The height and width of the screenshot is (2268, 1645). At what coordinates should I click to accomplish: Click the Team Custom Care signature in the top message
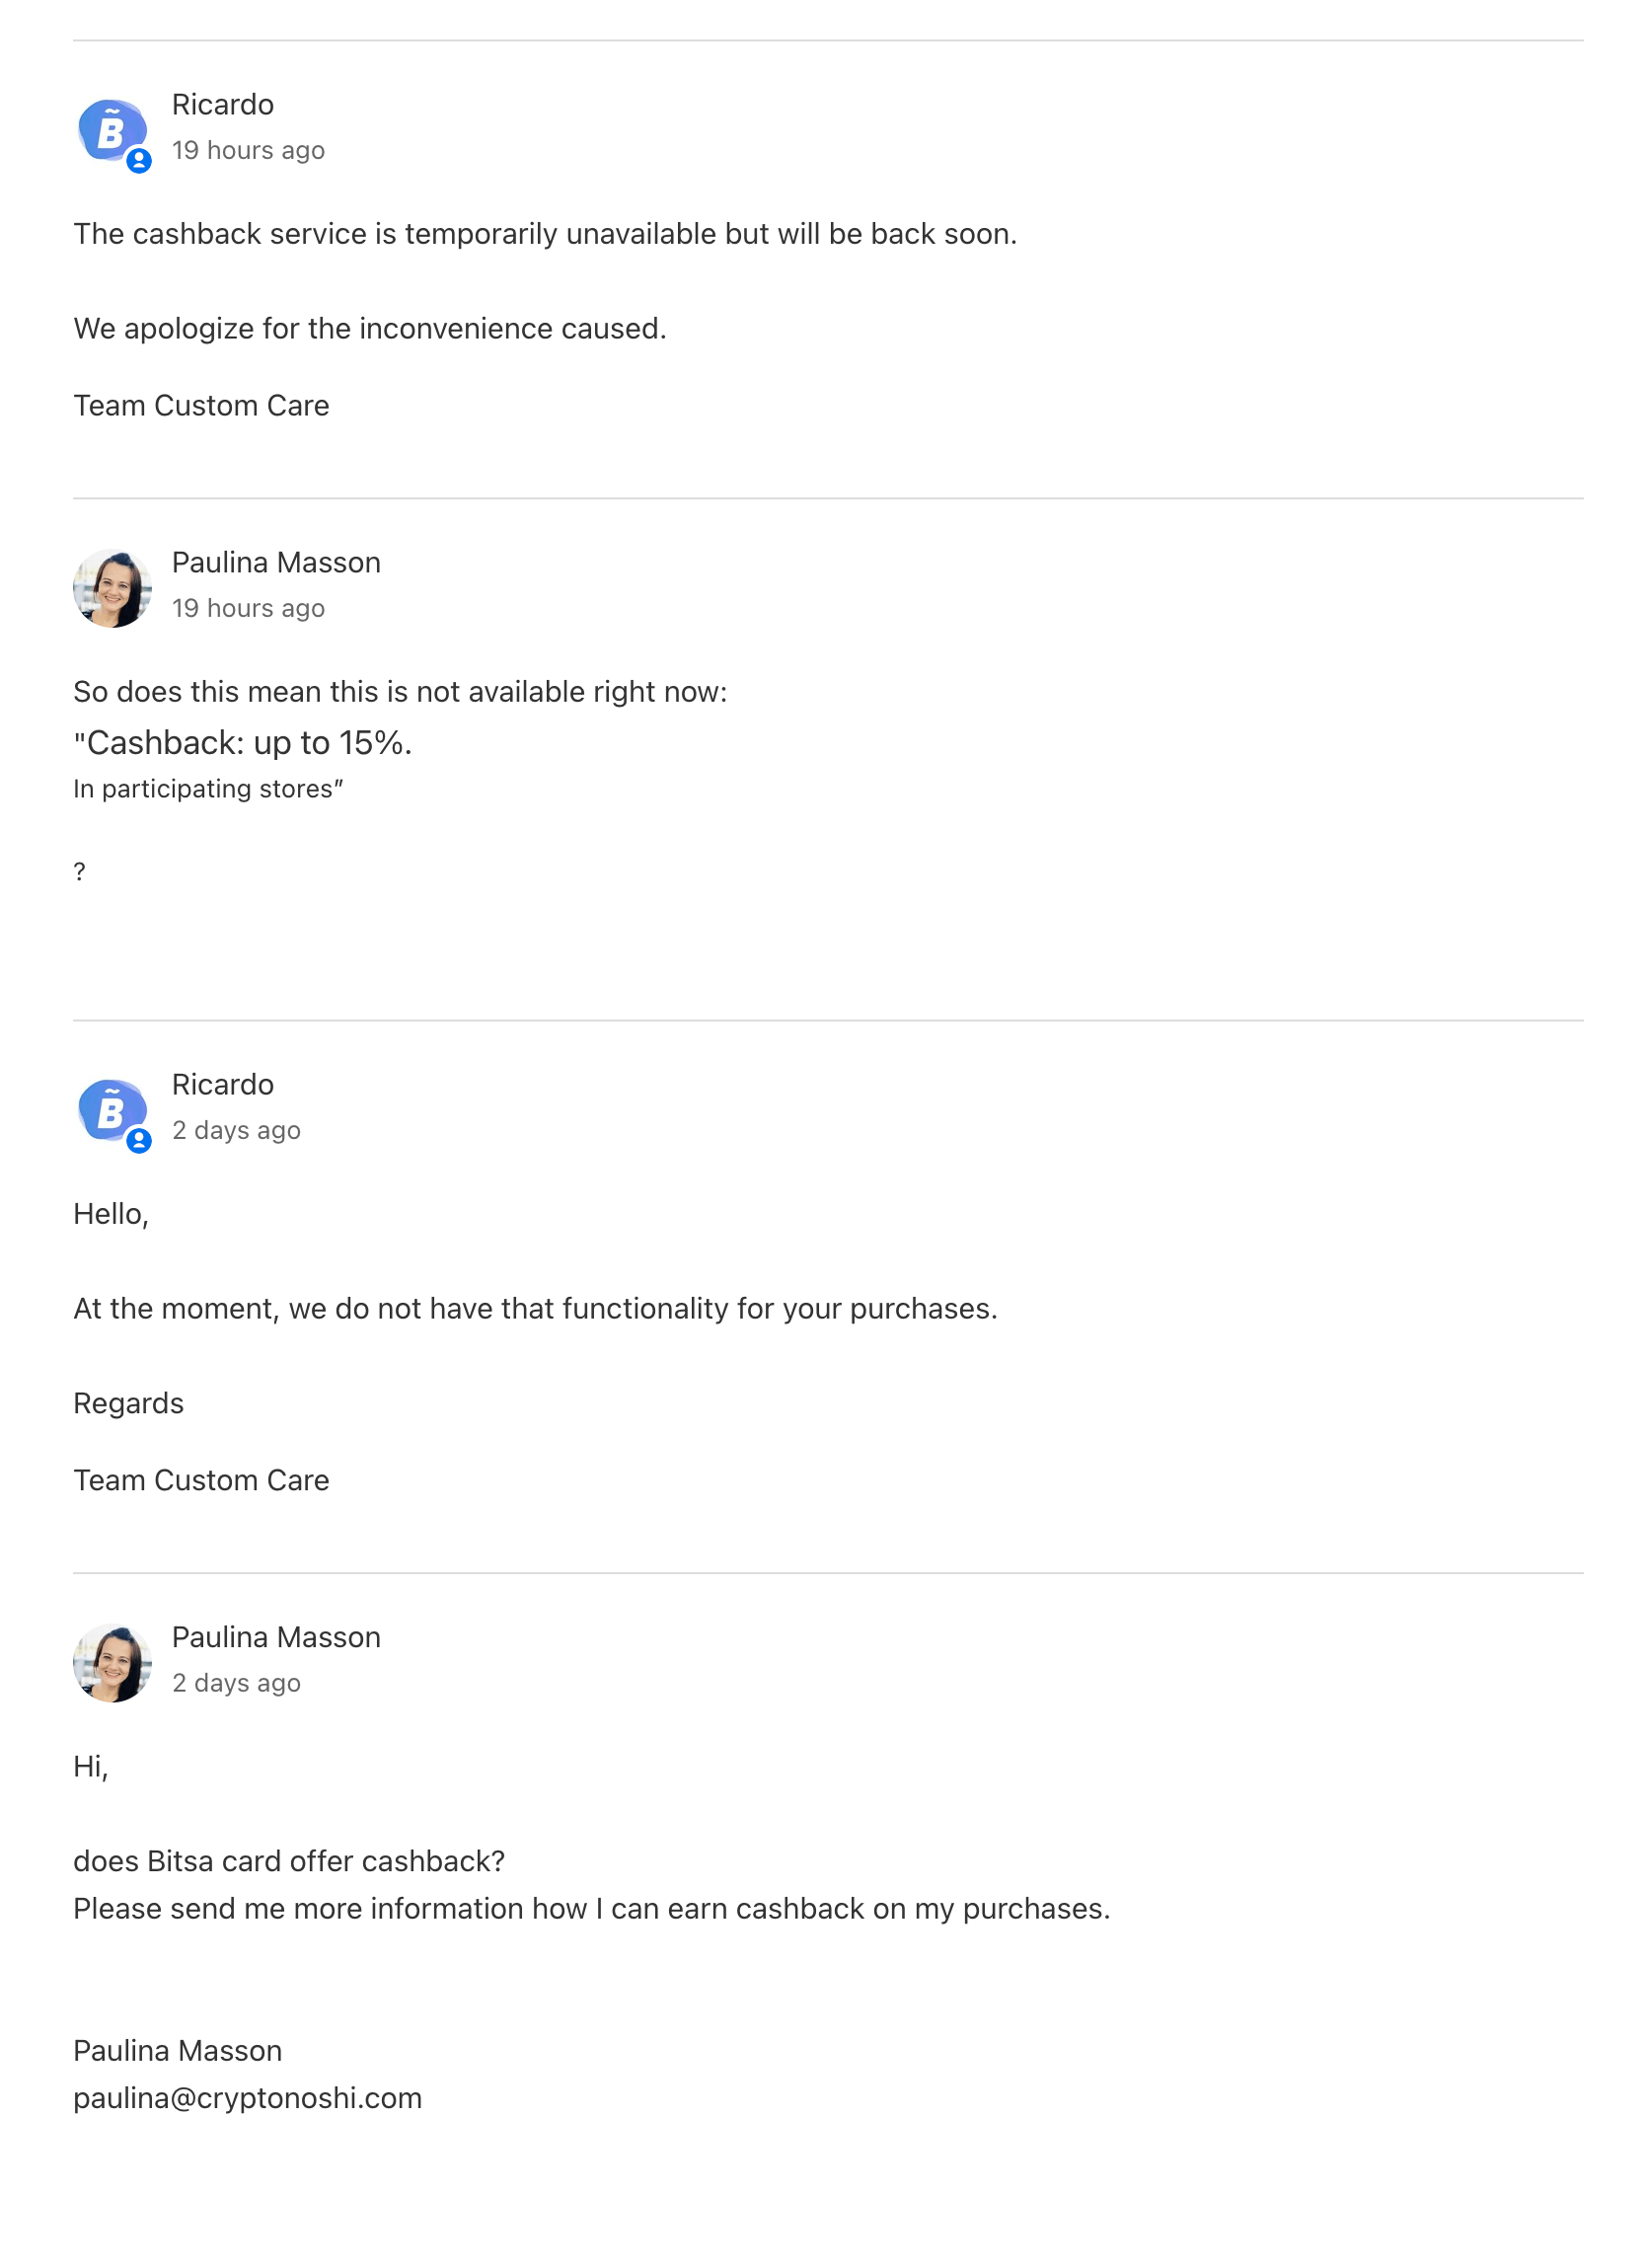[201, 406]
